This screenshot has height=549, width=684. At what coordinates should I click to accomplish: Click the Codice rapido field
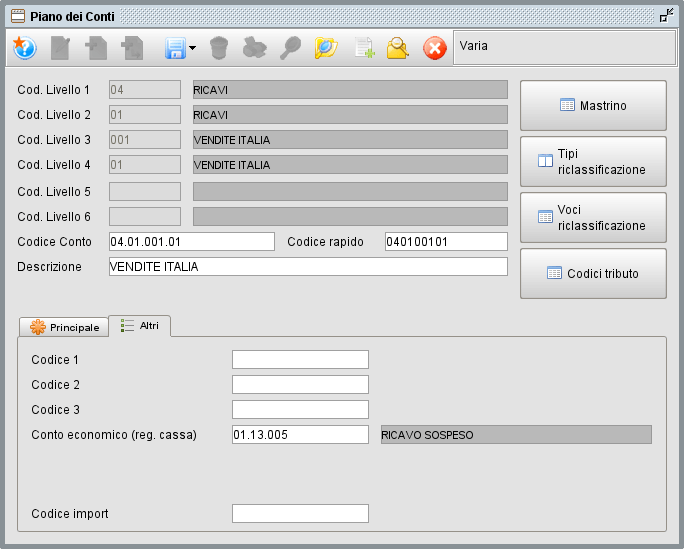[446, 242]
